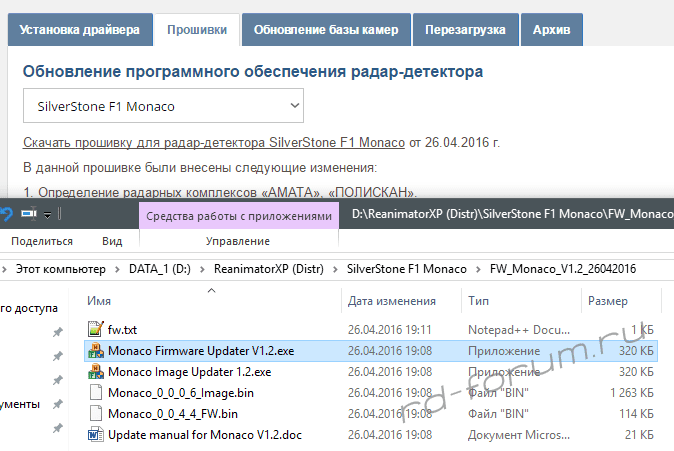The height and width of the screenshot is (451, 674).
Task: Open the Установка драйвера tab
Action: coord(80,30)
